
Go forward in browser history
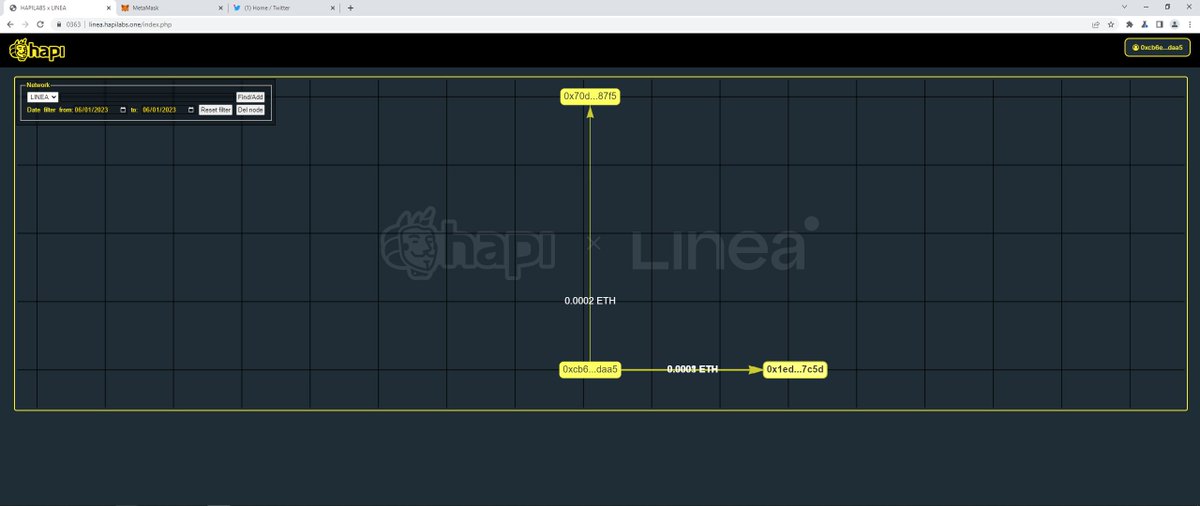click(x=25, y=23)
